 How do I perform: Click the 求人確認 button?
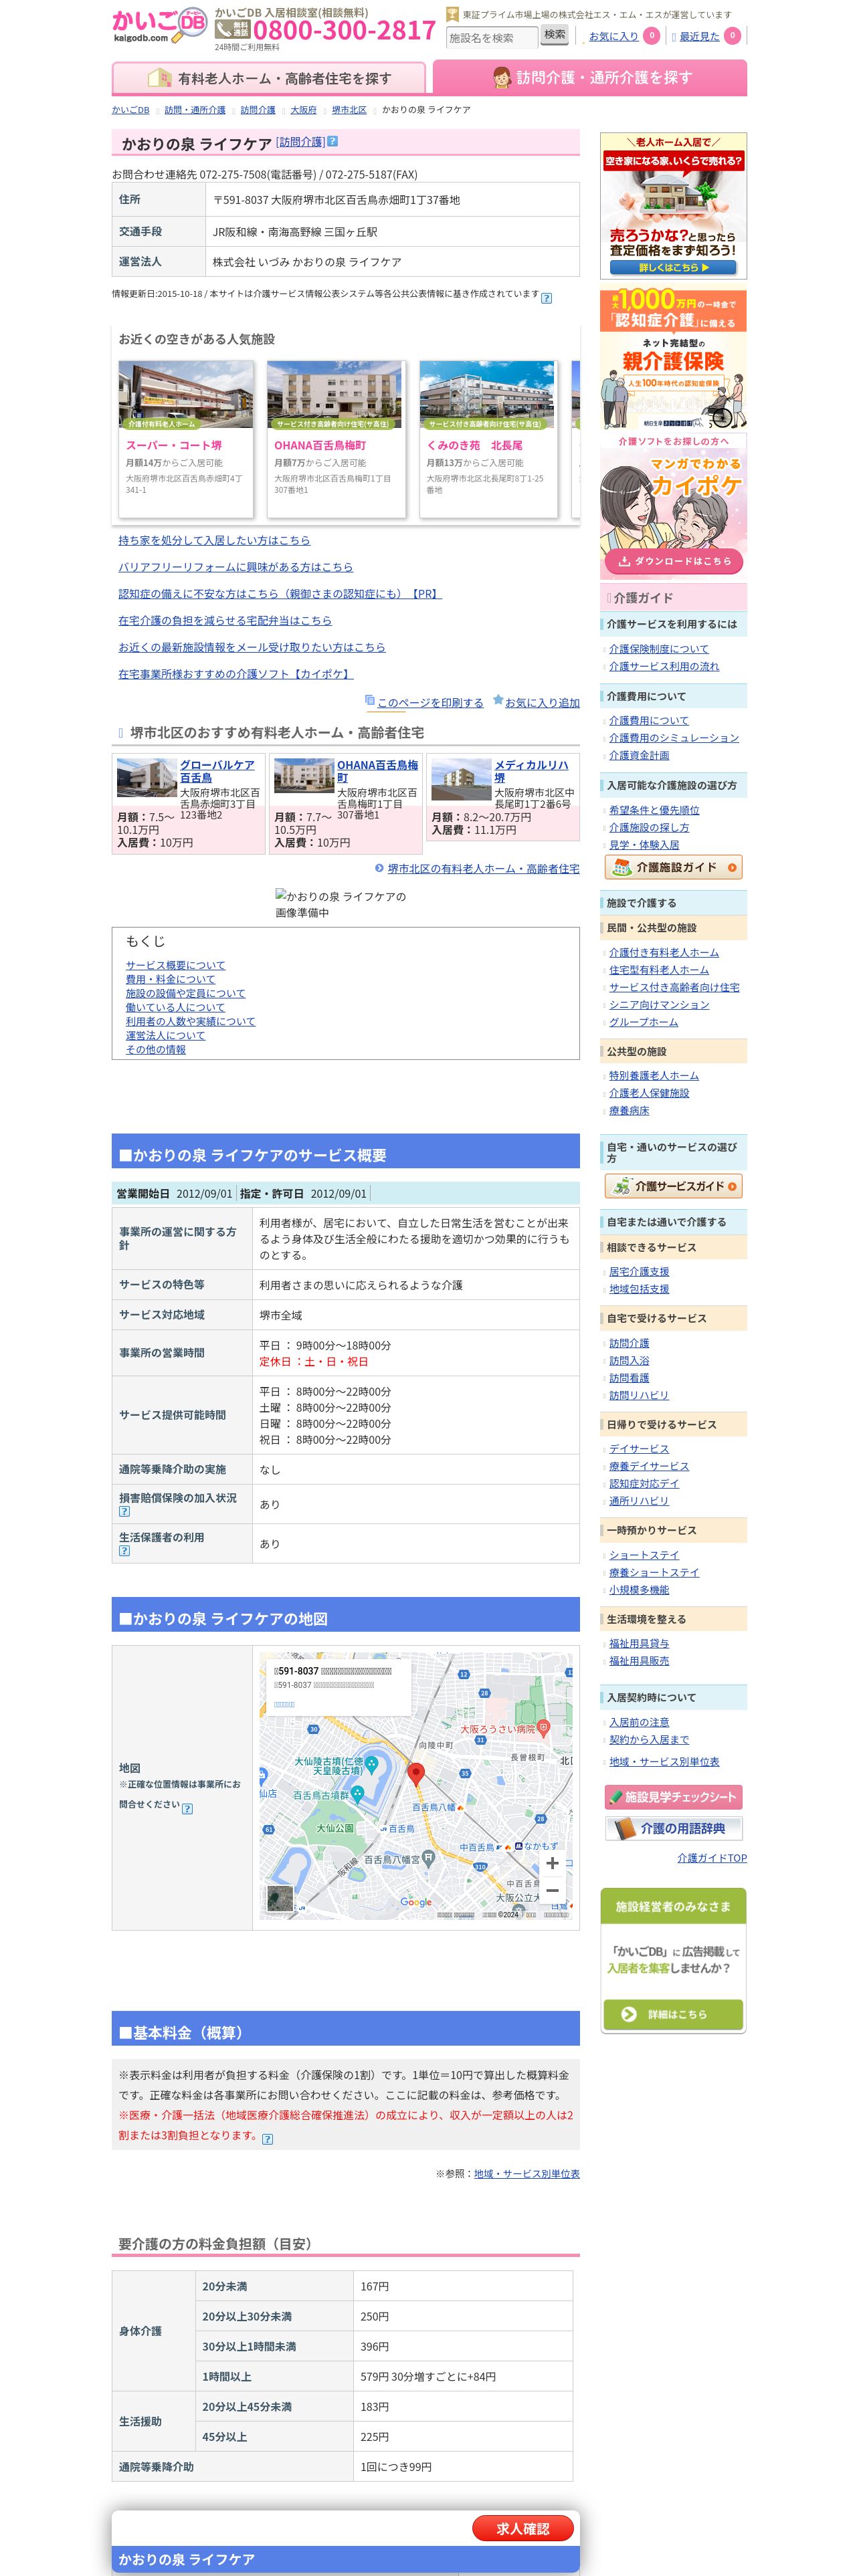coord(523,2528)
